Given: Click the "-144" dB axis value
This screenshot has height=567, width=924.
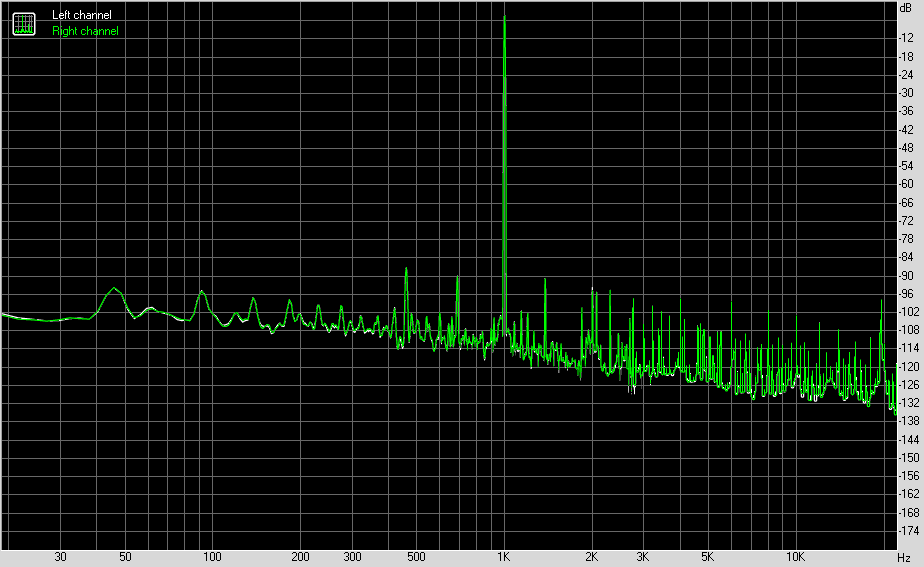Looking at the screenshot, I should pyautogui.click(x=908, y=439).
